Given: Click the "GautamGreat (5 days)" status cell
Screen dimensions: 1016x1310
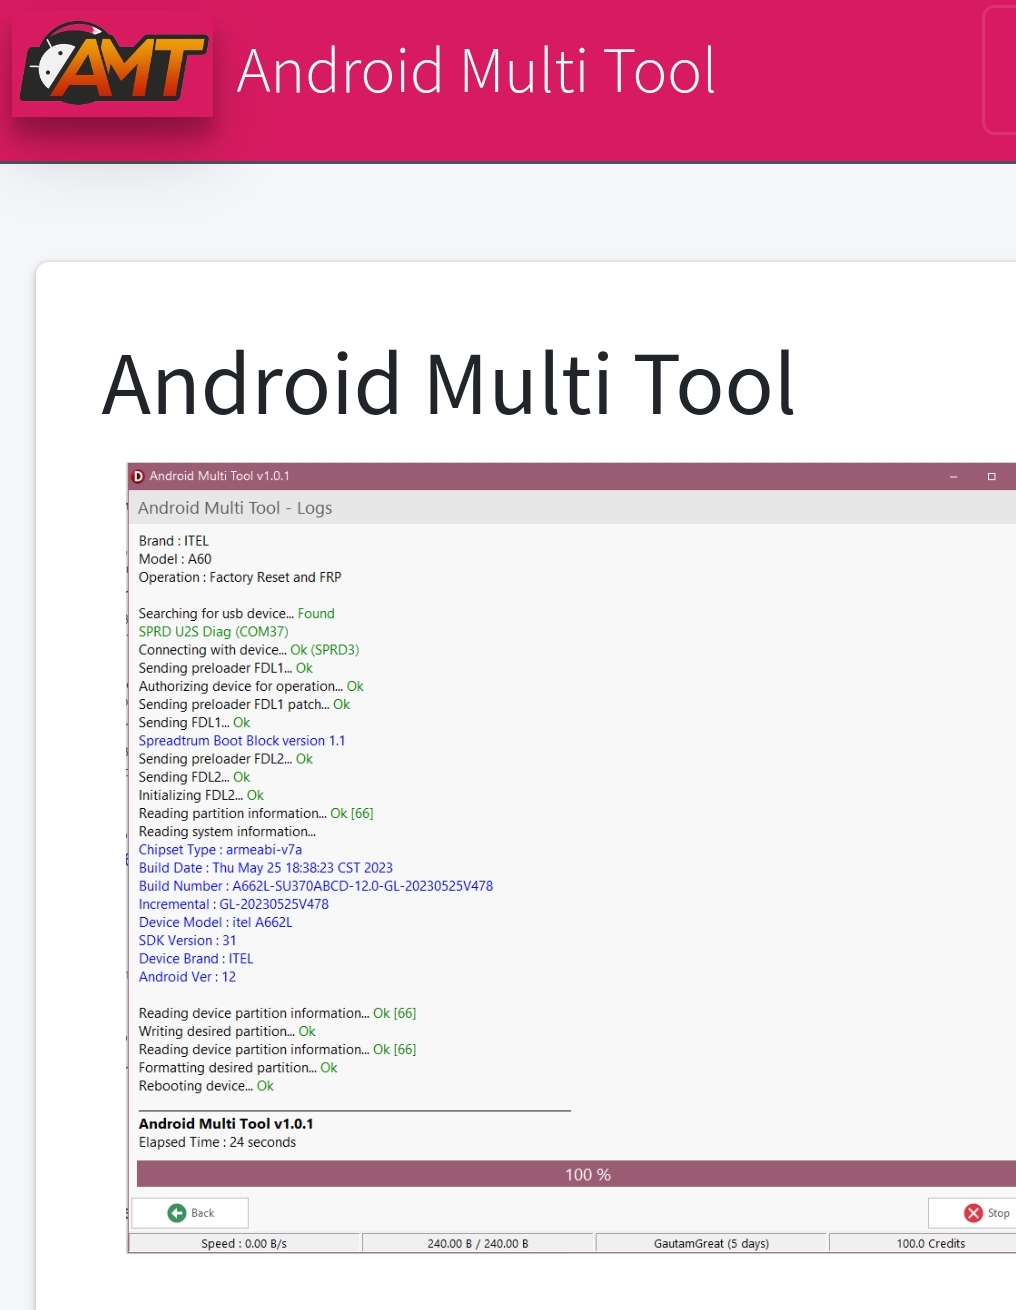Looking at the screenshot, I should [x=712, y=1244].
